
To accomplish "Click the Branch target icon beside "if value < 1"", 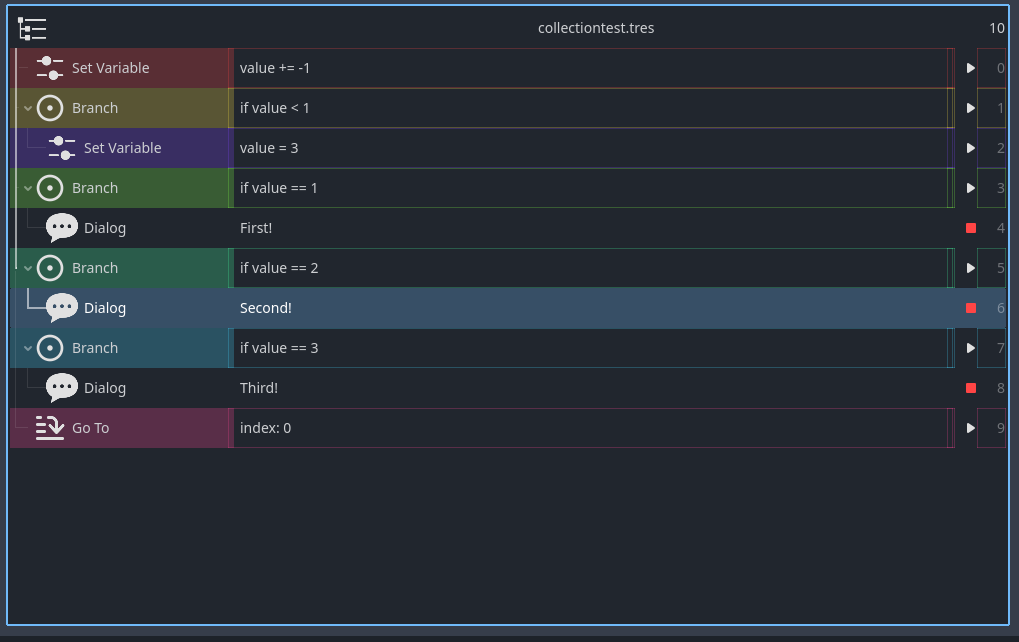I will point(49,107).
